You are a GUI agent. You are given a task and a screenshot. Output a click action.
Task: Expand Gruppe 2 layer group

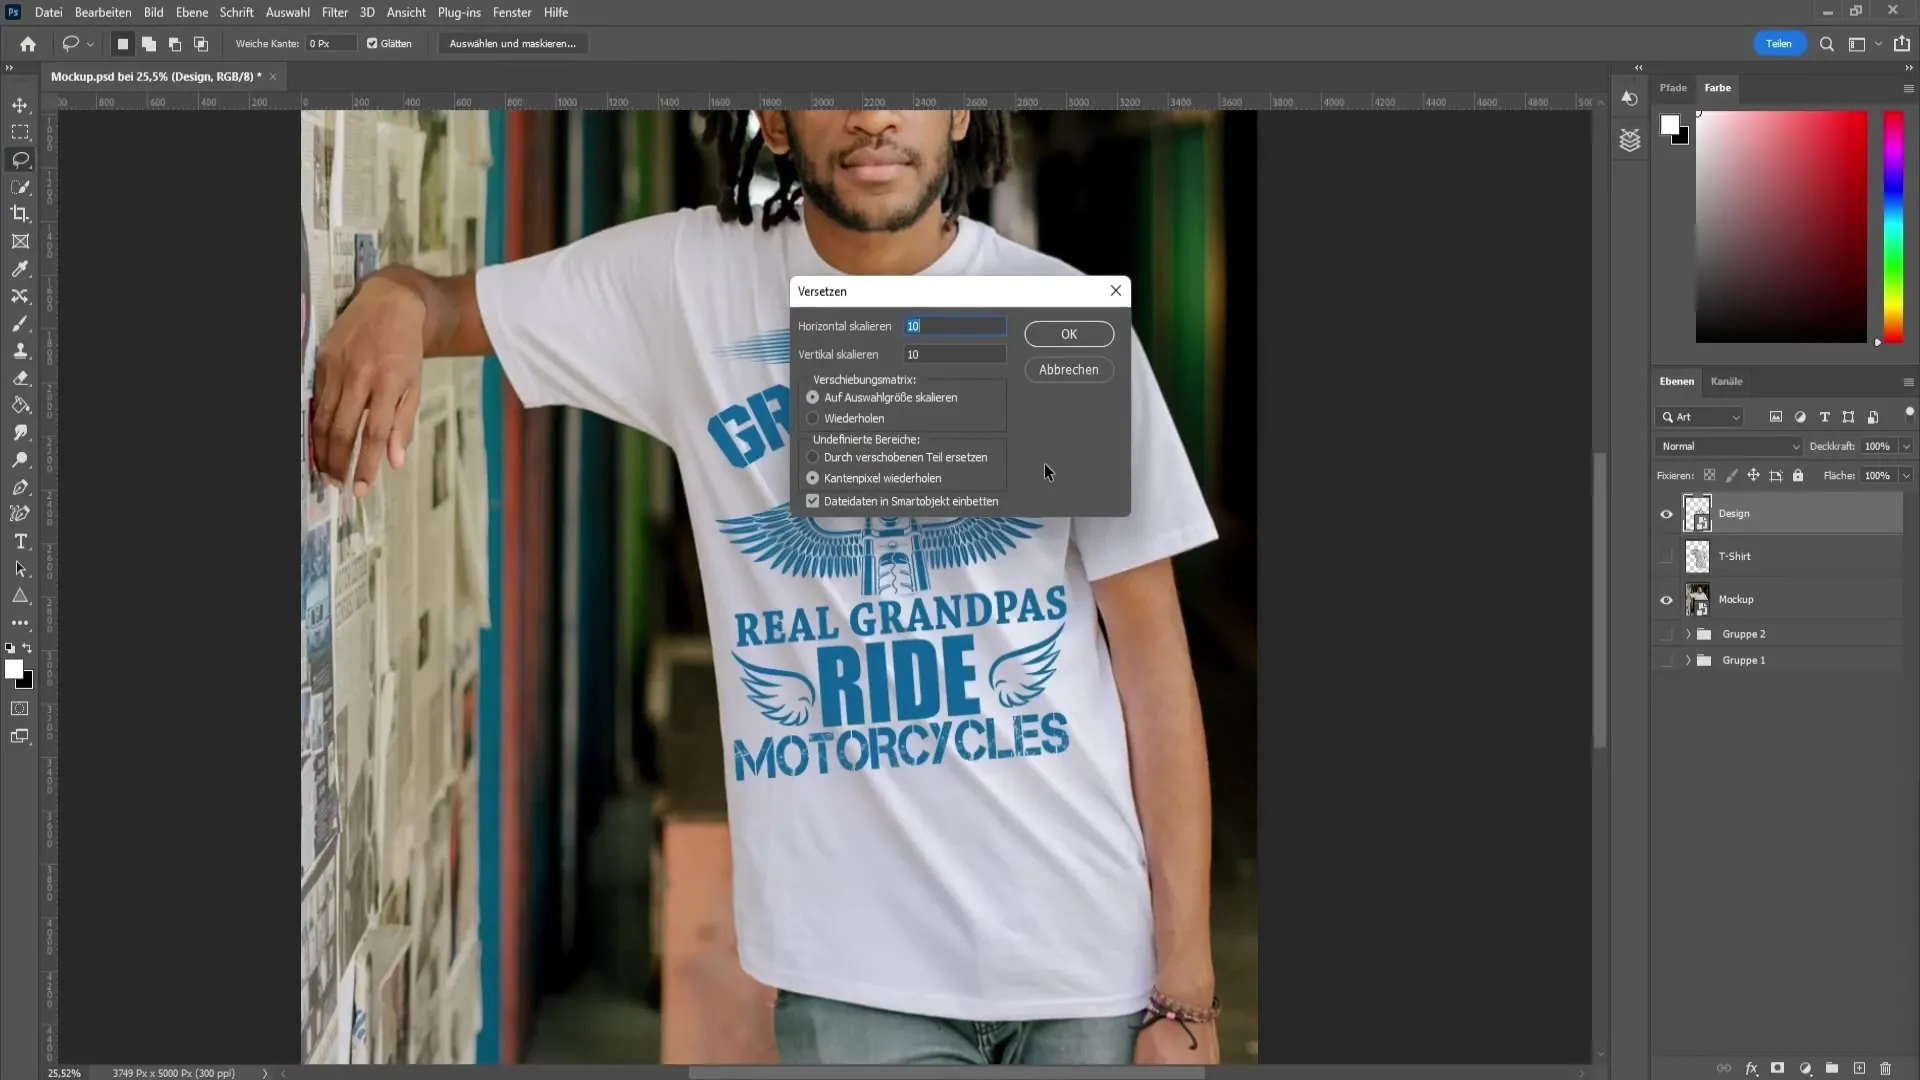coord(1689,633)
